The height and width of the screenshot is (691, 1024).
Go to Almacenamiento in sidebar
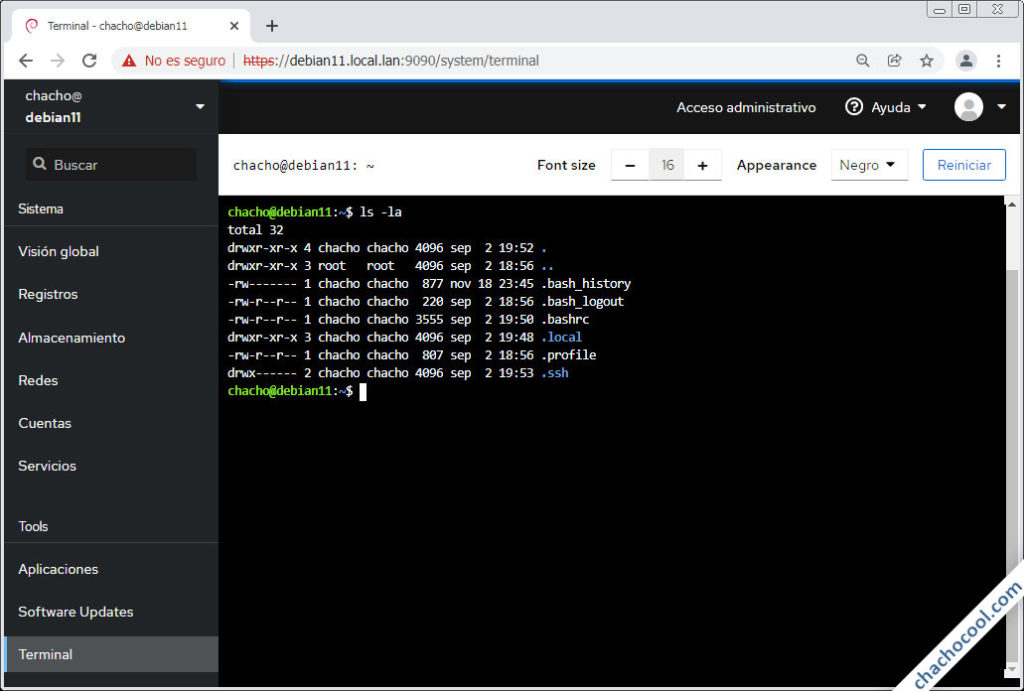coord(71,338)
